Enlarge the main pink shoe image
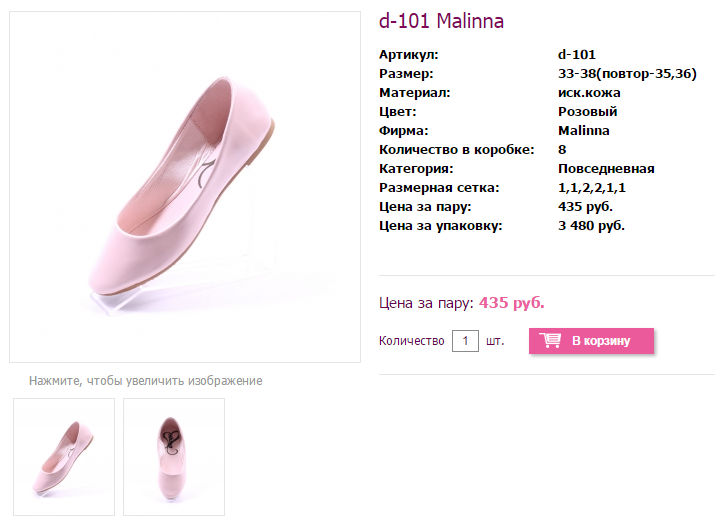The image size is (715, 530). (x=185, y=187)
